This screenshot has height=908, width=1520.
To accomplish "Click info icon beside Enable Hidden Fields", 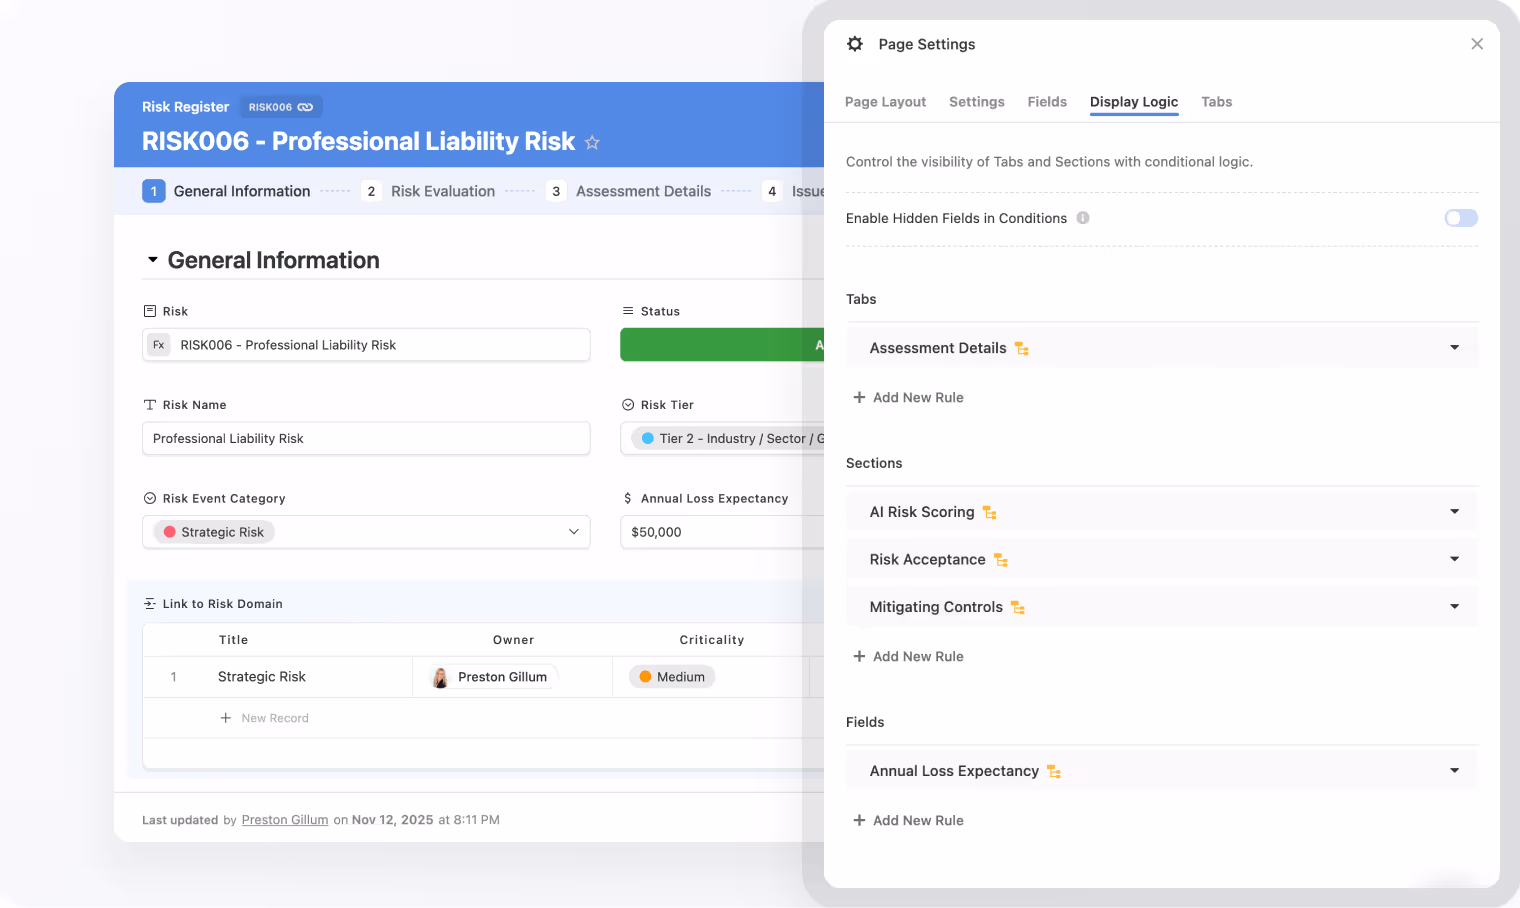I will point(1083,218).
